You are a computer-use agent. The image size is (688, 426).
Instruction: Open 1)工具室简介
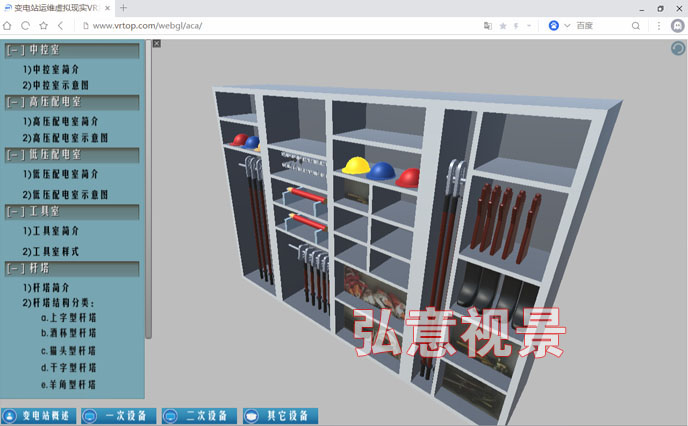[x=51, y=231]
